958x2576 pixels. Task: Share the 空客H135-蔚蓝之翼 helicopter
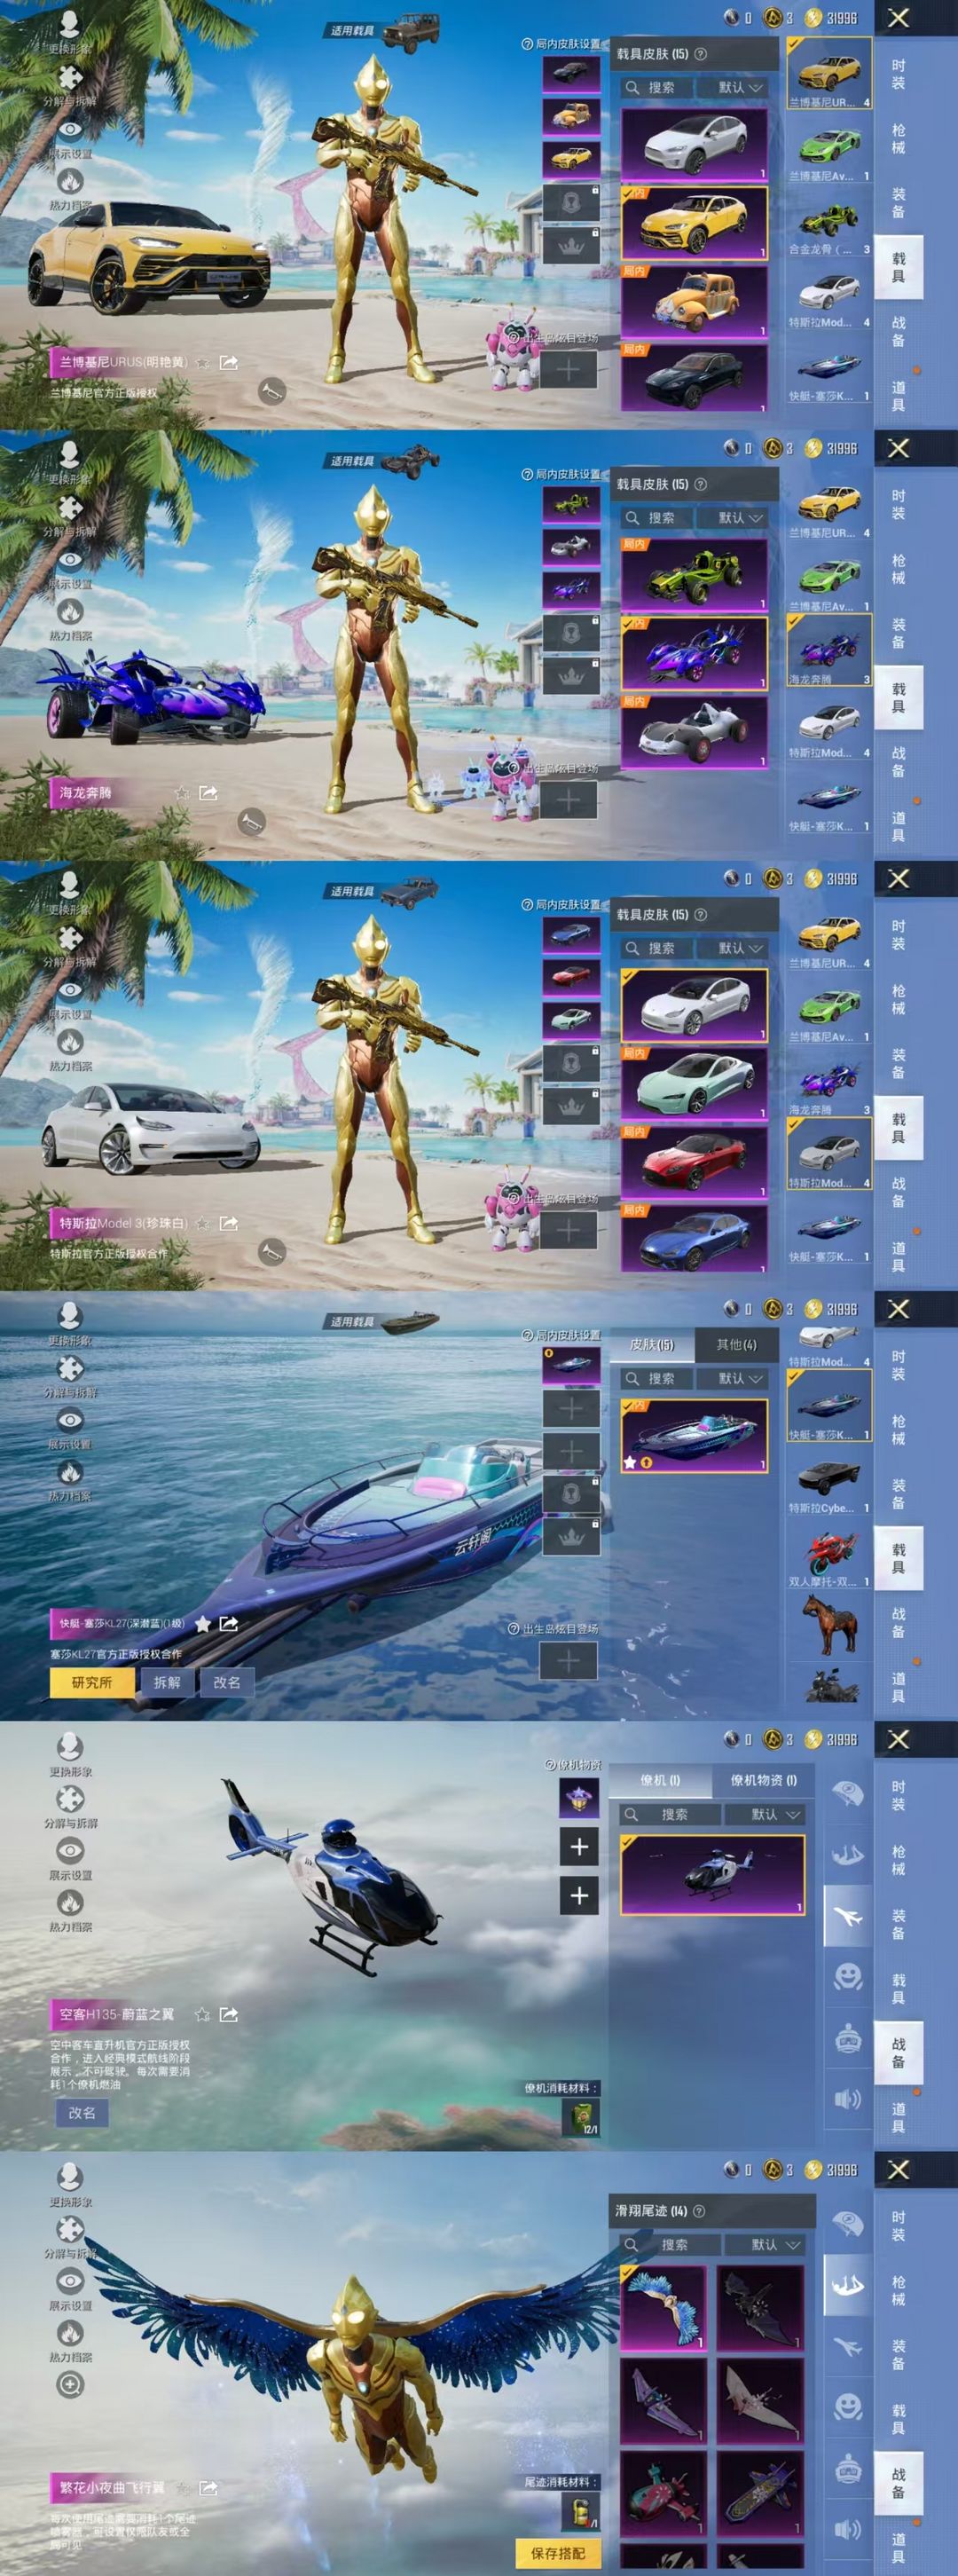coord(229,2014)
